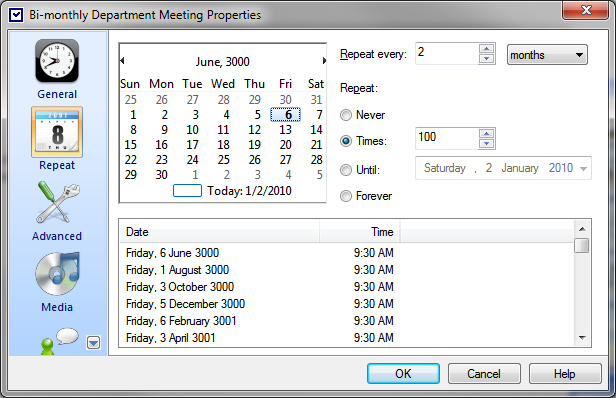Close the Properties dialog window
Image resolution: width=616 pixels, height=398 pixels.
586,10
